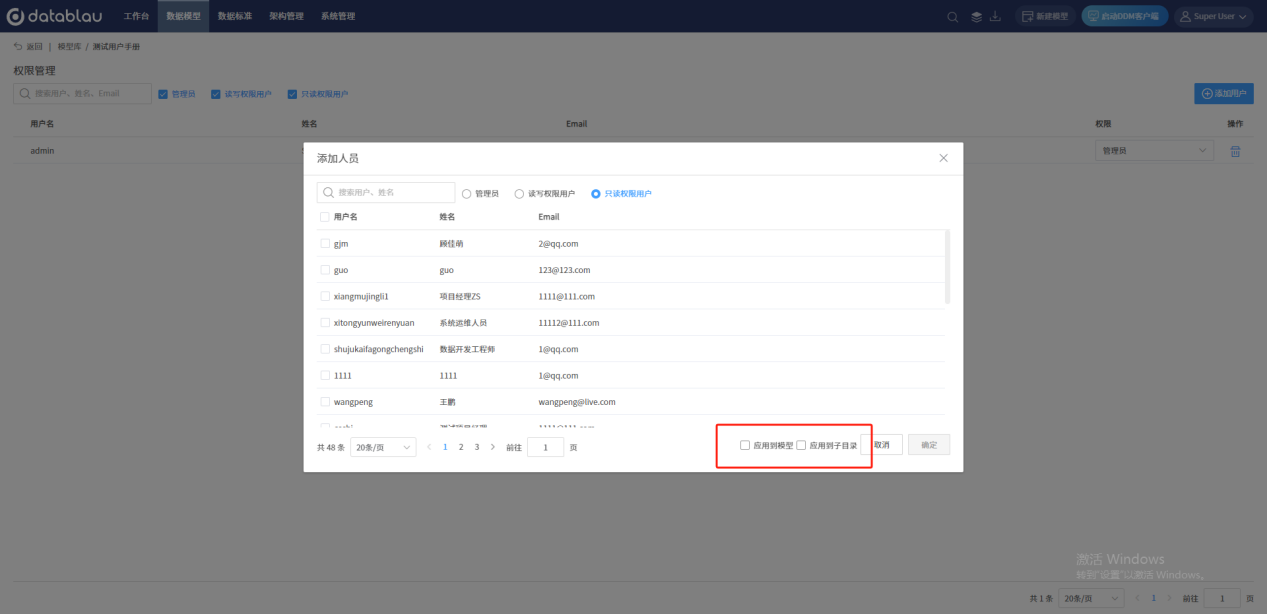The width and height of the screenshot is (1267, 614).
Task: Click the 启动DDM客户端 button
Action: pos(1125,16)
